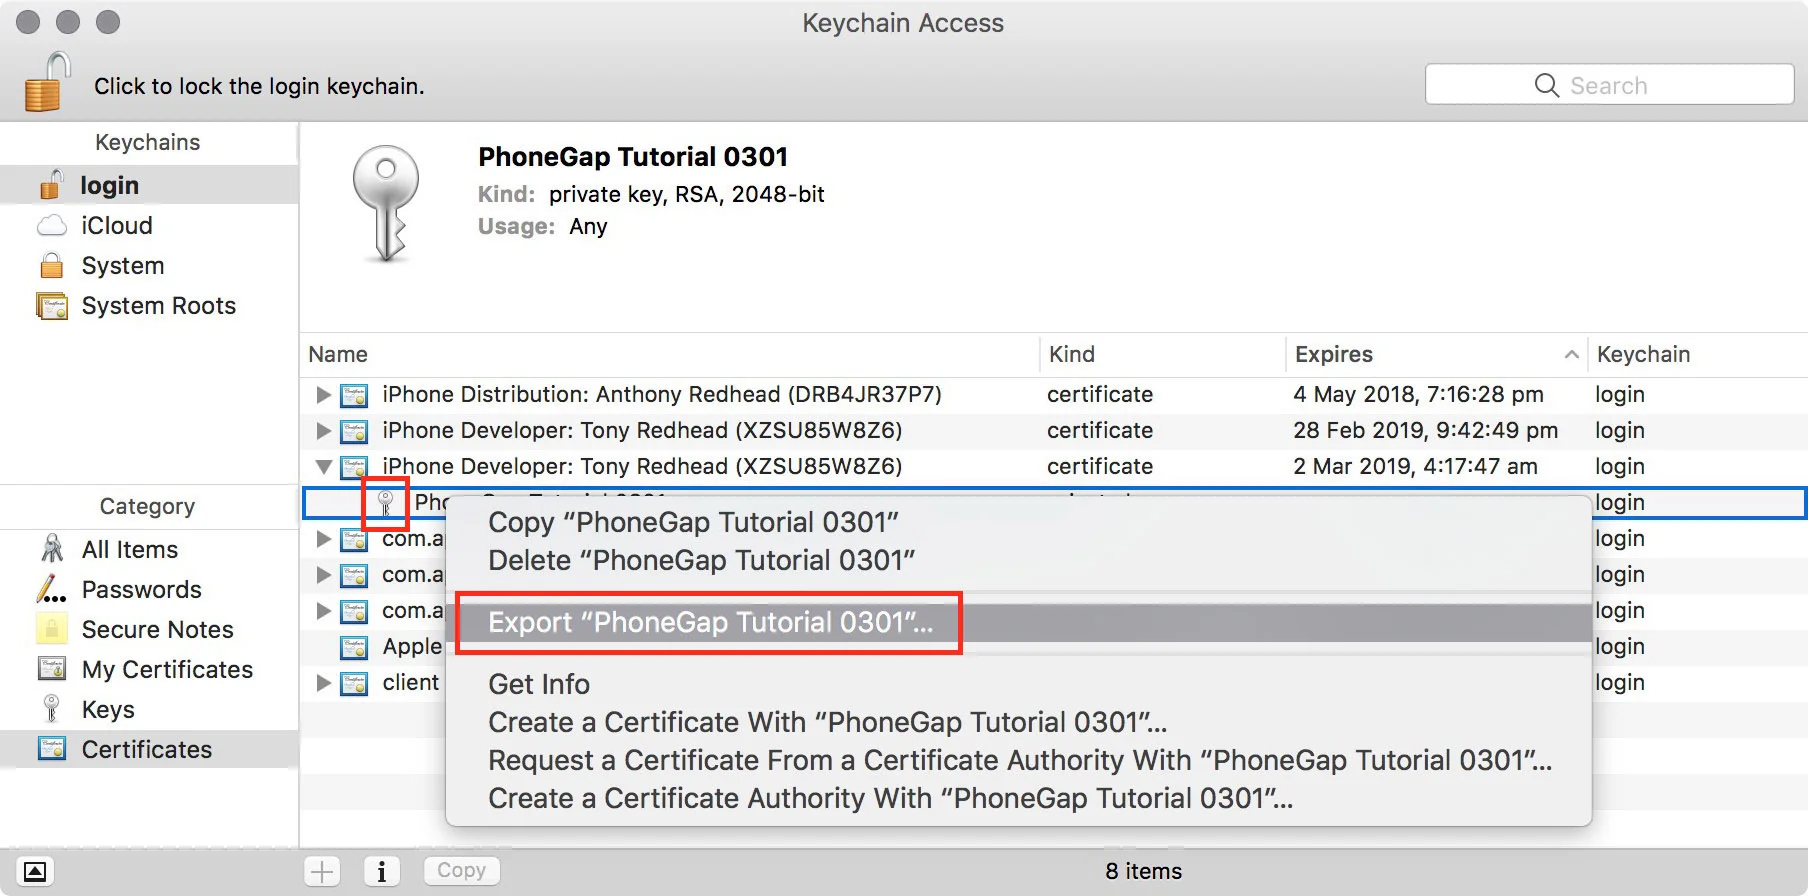
Task: Choose Copy "PhoneGap Tutorial 0301" menu item
Action: [x=1018, y=522]
